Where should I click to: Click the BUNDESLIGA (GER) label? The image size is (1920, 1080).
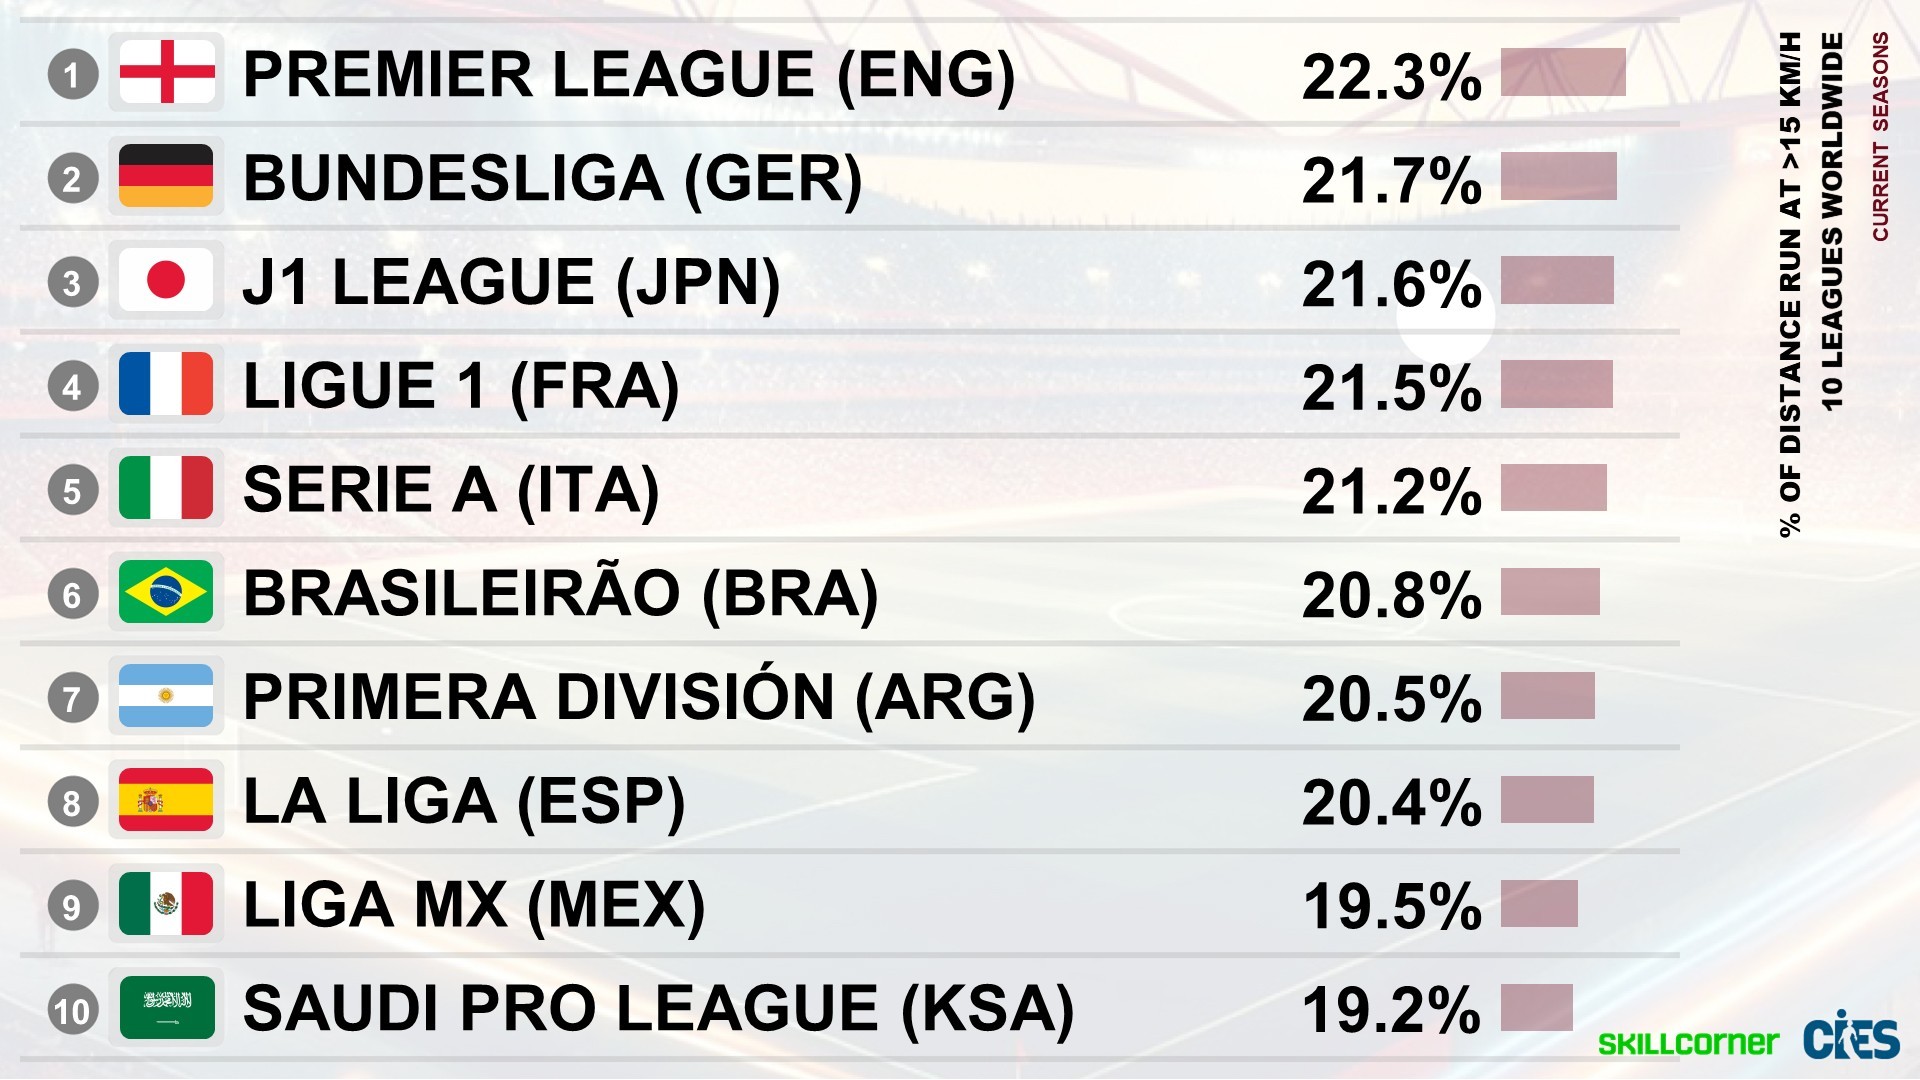(x=552, y=179)
